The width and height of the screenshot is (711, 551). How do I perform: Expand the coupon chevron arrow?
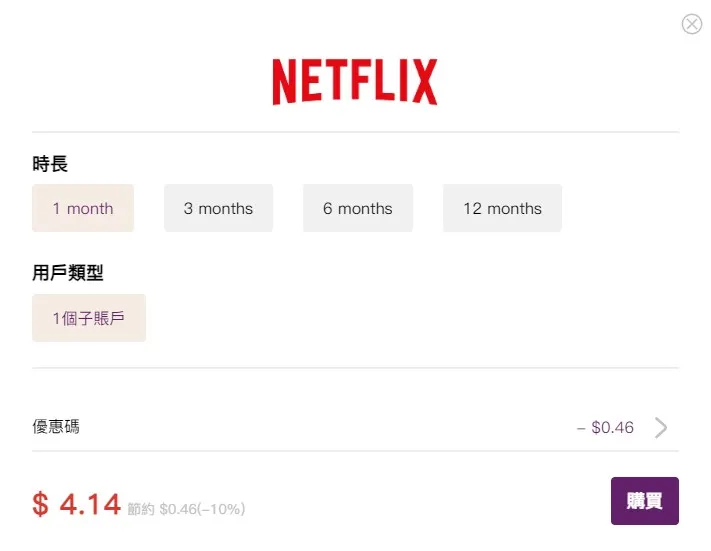661,428
